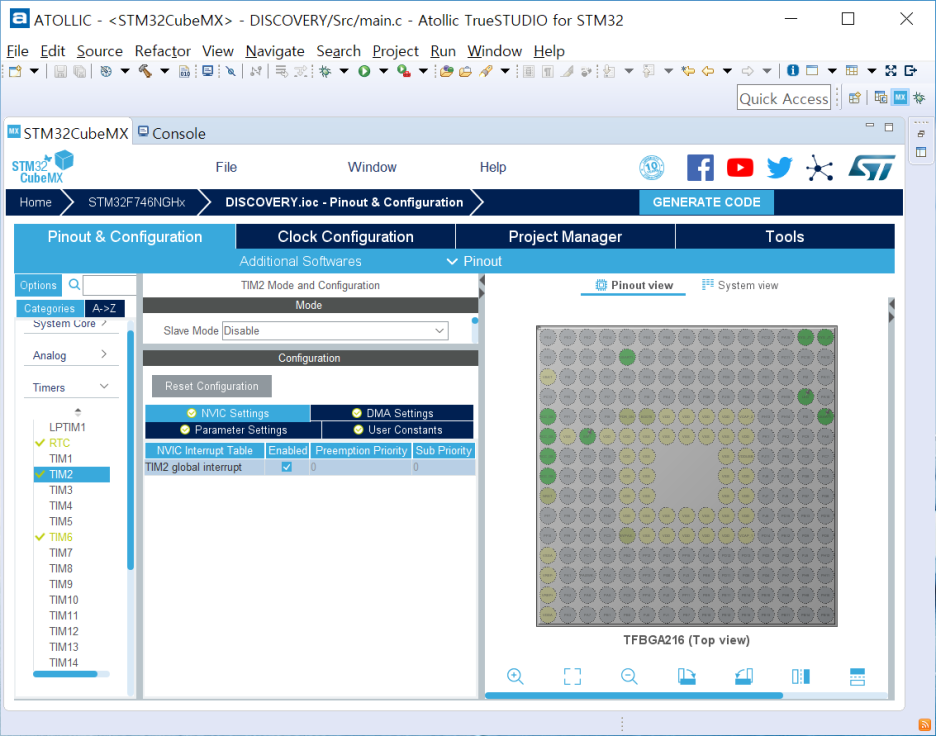Screen dimensions: 936x736
Task: Click the New project toolbar icon
Action: click(x=15, y=71)
